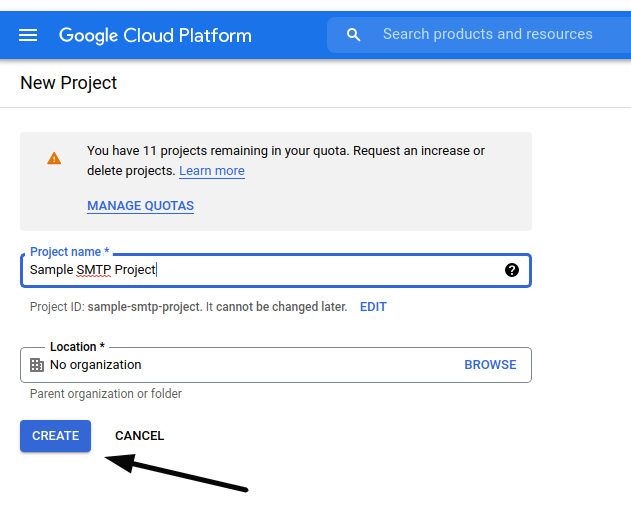Click the Project name field label
Viewport: 631px width, 510px height.
[70, 252]
